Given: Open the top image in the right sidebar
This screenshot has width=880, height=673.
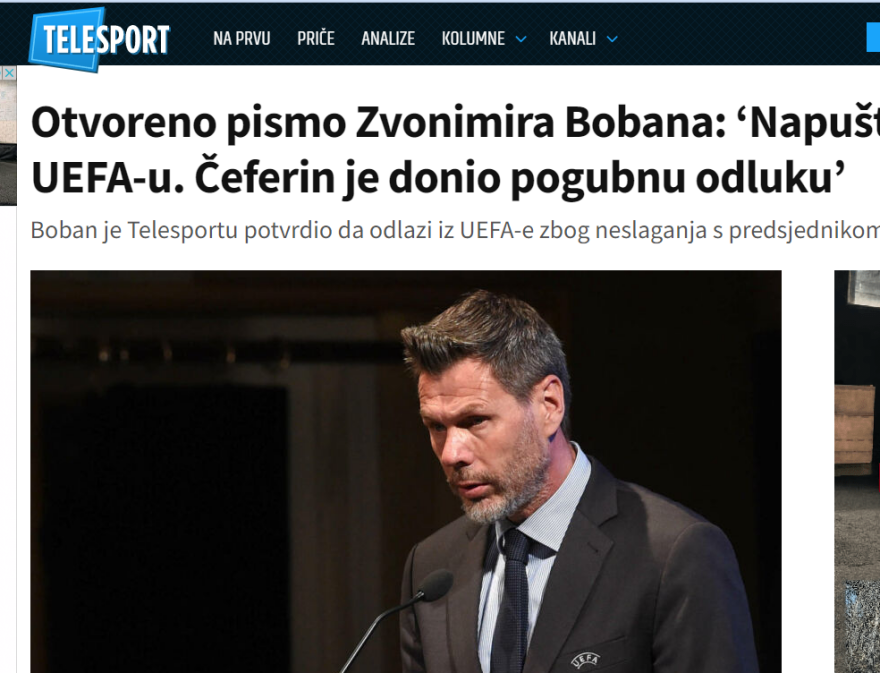Looking at the screenshot, I should (x=865, y=289).
